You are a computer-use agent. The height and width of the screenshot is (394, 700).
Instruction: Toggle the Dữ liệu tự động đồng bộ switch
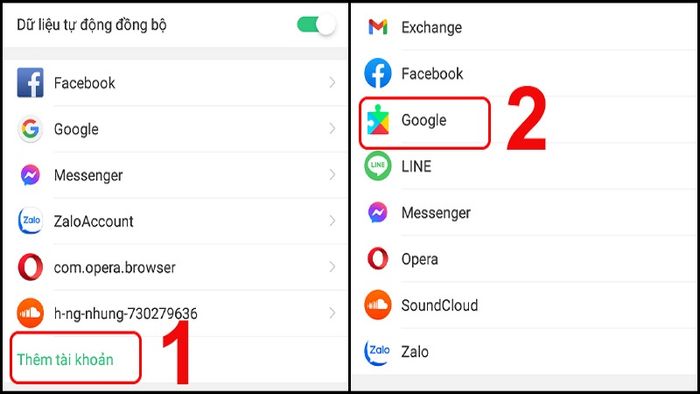coord(316,25)
